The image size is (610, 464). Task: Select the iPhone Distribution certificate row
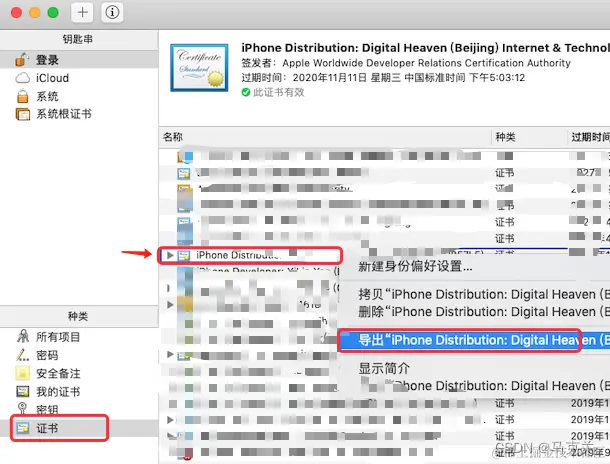coord(250,255)
